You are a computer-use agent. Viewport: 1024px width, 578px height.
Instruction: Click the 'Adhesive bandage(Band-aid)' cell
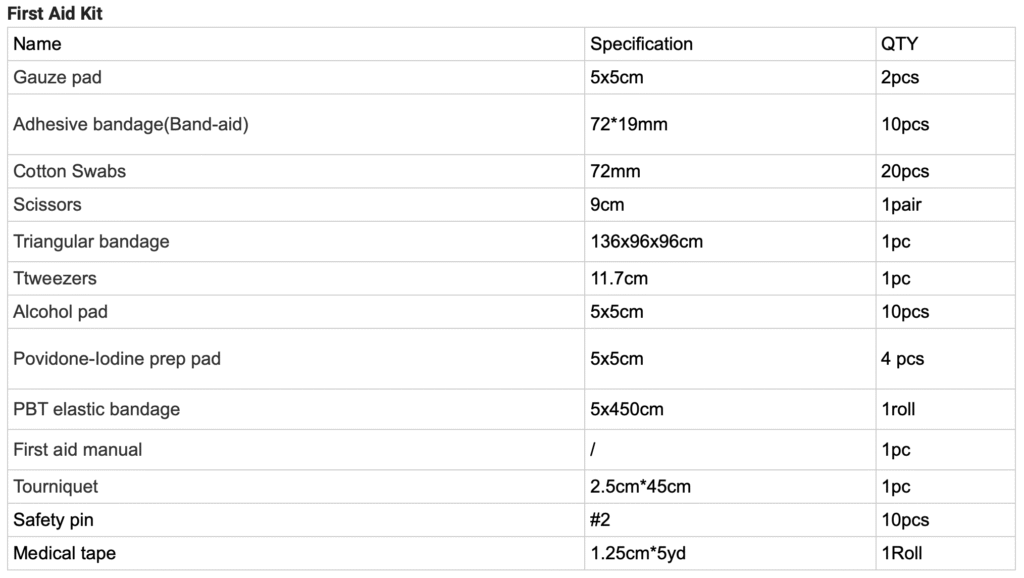pyautogui.click(x=130, y=124)
